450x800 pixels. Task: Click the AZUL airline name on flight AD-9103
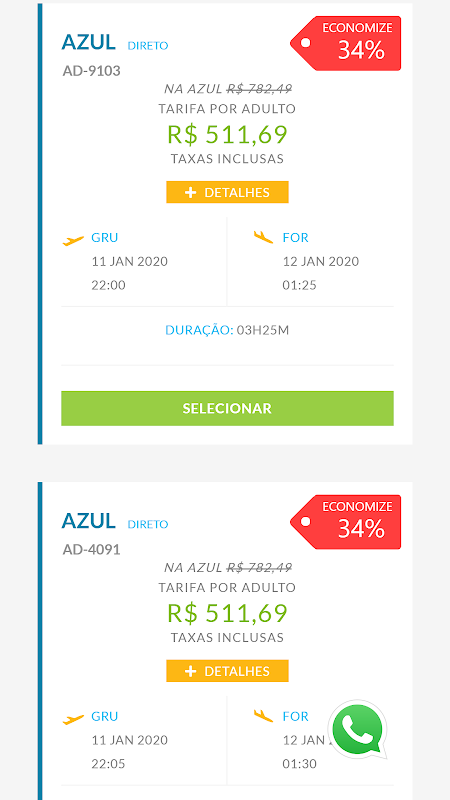pyautogui.click(x=89, y=42)
